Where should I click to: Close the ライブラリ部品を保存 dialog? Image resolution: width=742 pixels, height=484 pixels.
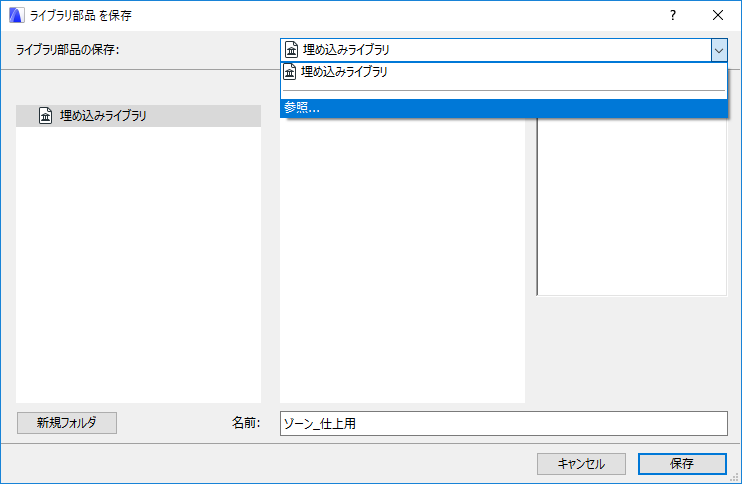(718, 16)
